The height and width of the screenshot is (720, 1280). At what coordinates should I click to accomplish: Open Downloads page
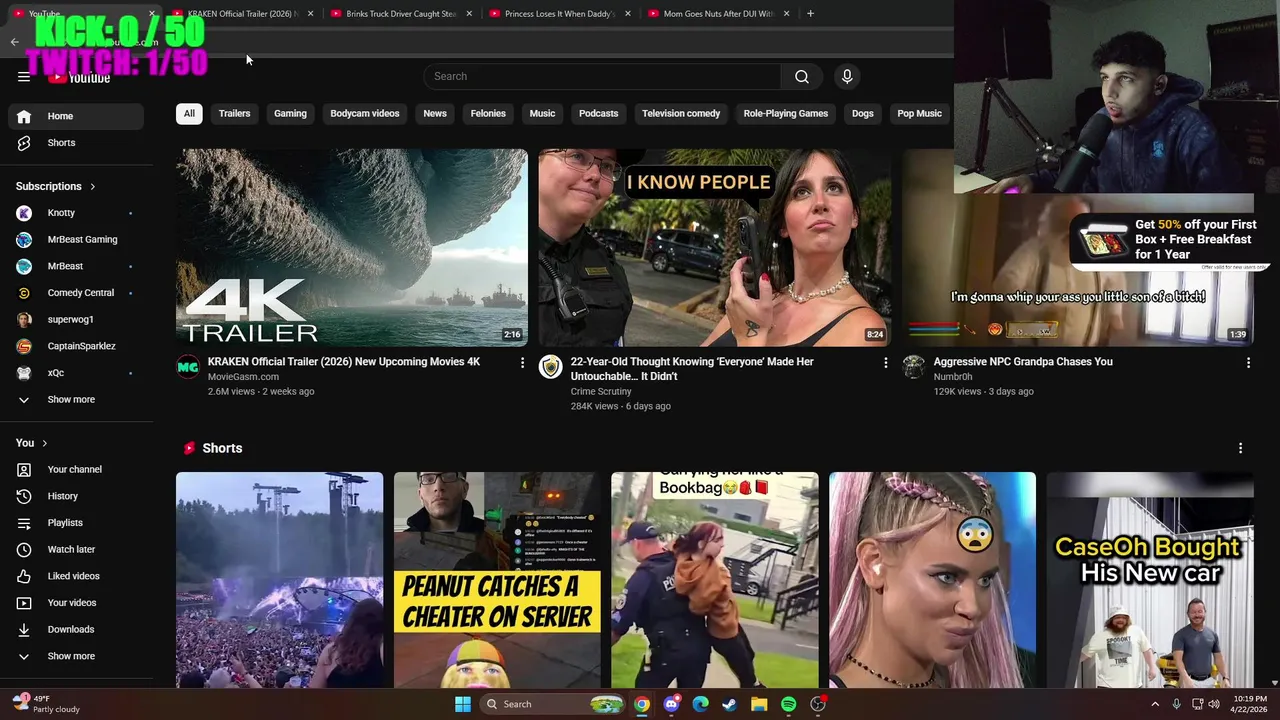tap(76, 629)
